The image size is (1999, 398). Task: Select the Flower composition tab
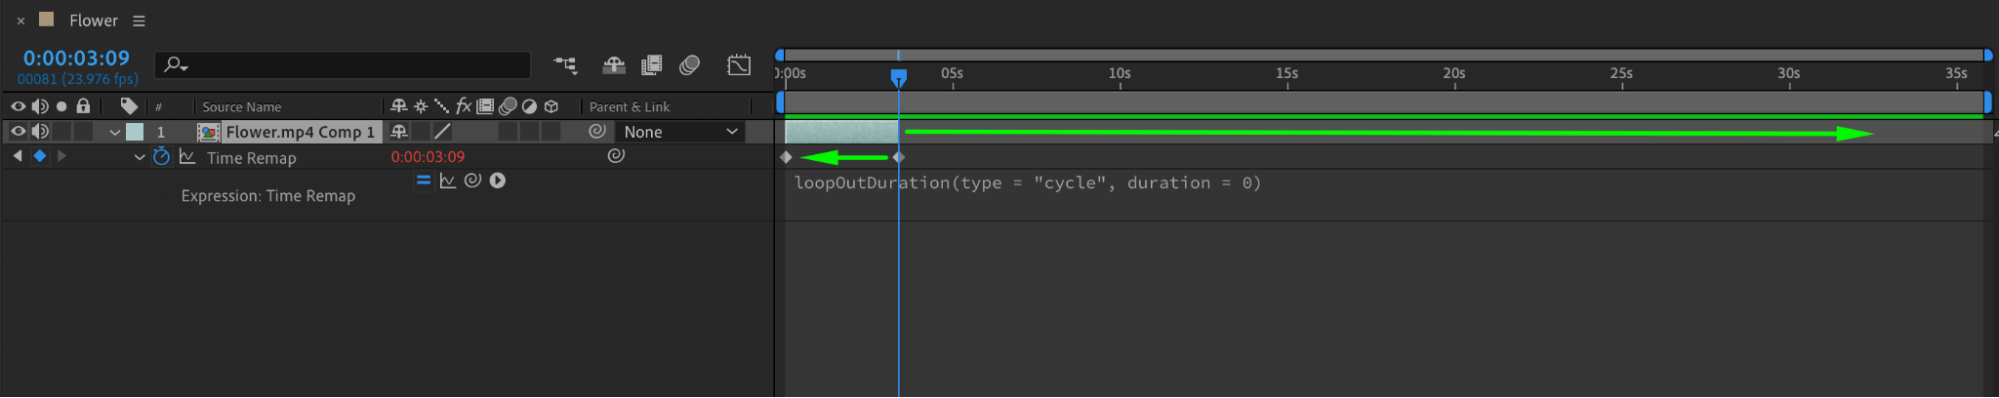tap(93, 21)
